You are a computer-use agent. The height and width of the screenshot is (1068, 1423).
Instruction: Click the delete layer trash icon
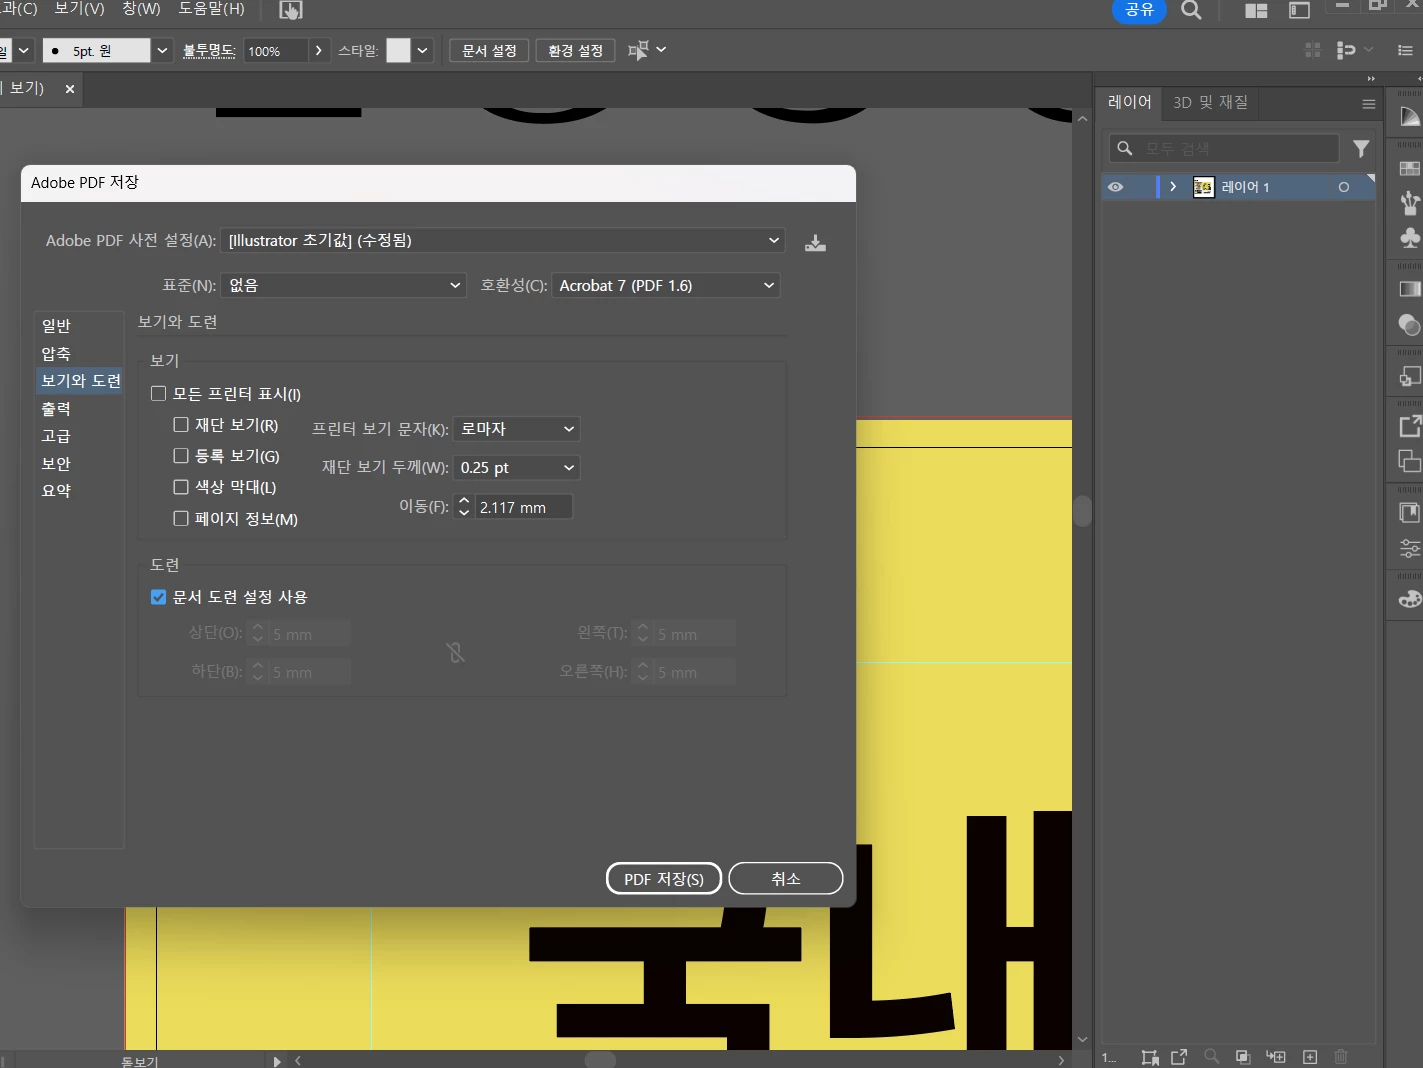(x=1341, y=1057)
